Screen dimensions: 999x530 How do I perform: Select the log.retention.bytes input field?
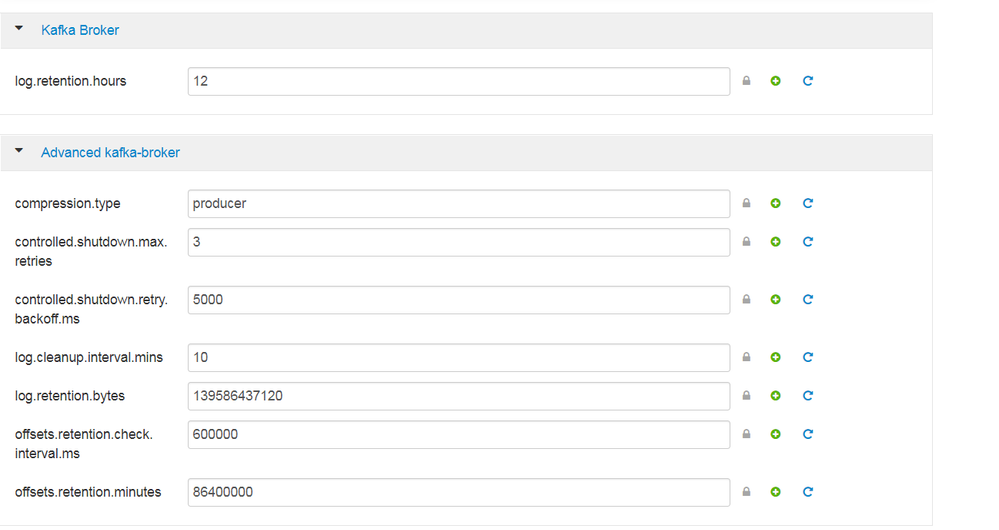pos(458,395)
